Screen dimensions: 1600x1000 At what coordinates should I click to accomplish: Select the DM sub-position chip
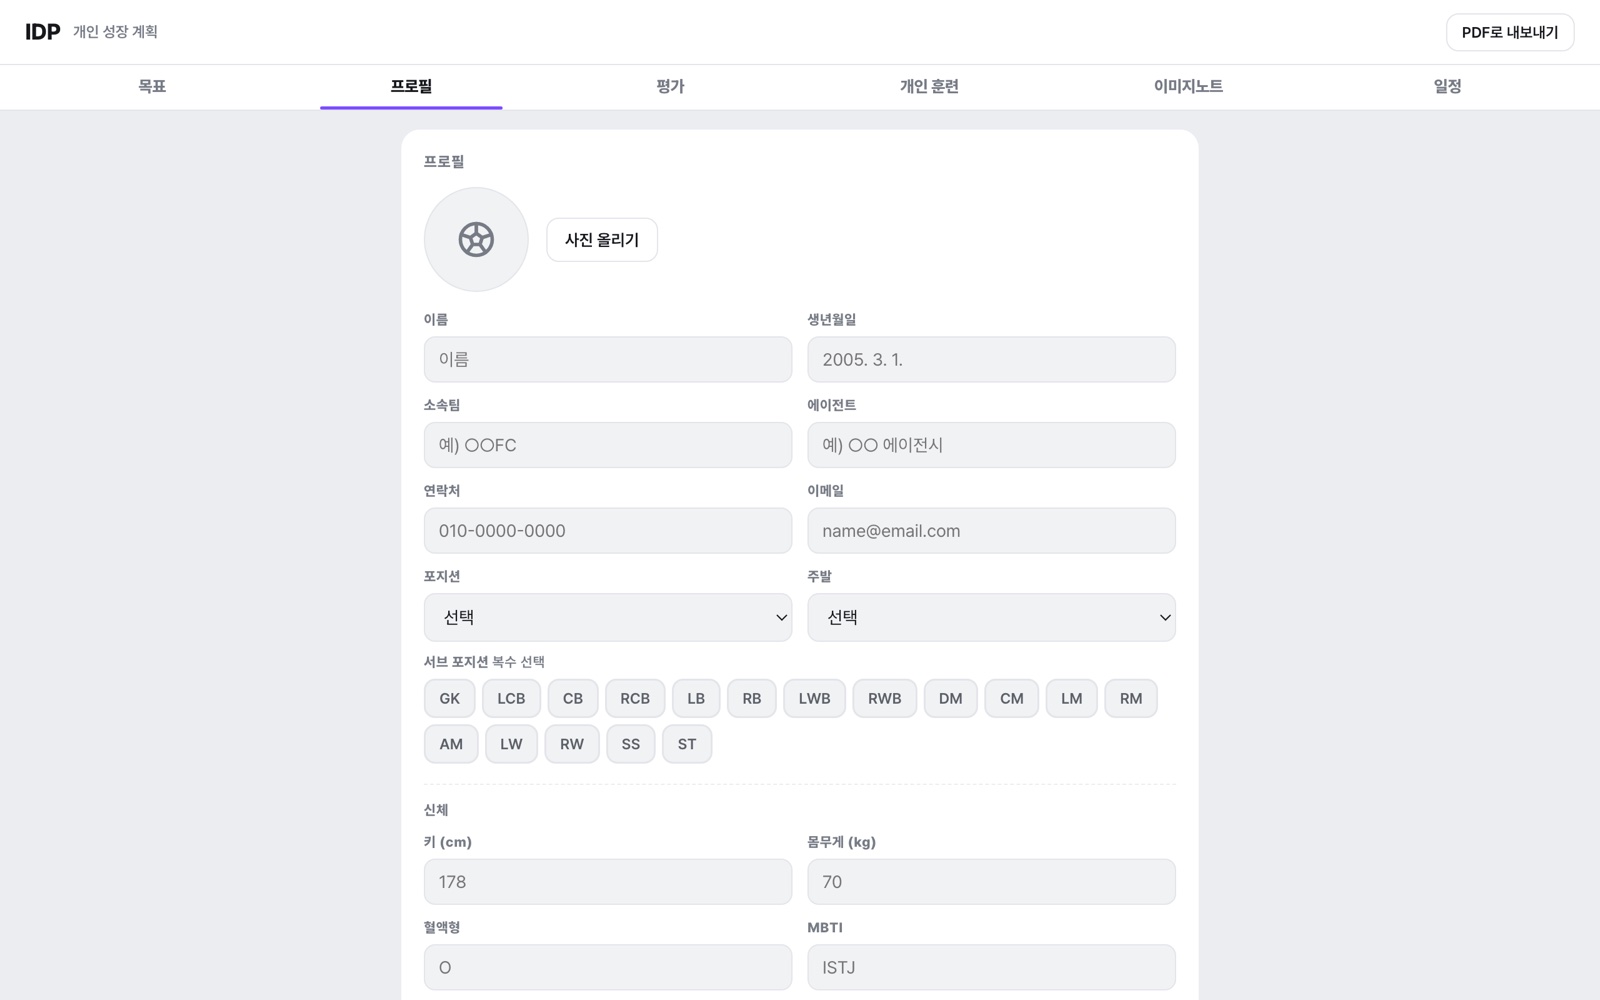(951, 698)
